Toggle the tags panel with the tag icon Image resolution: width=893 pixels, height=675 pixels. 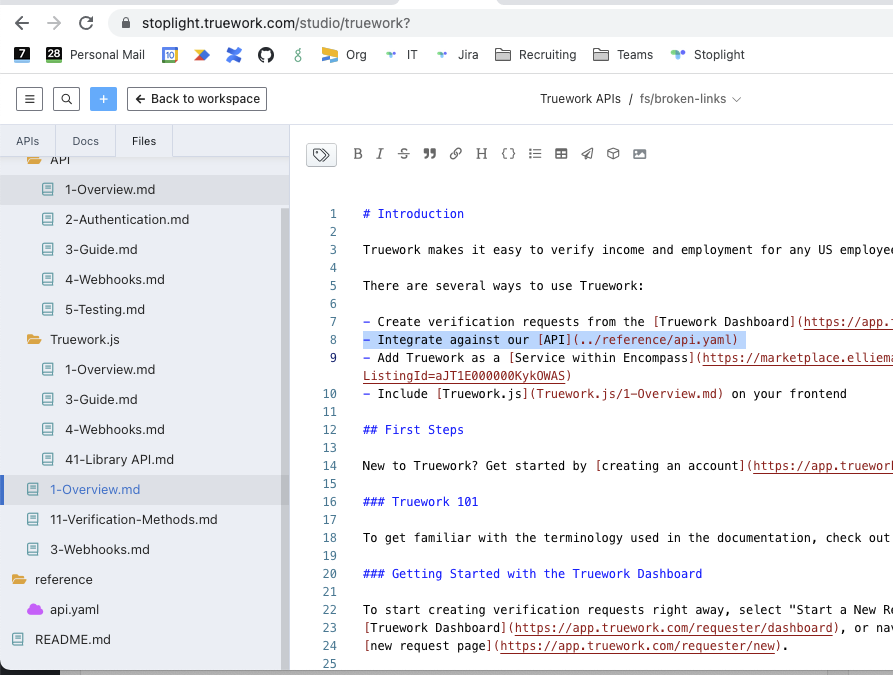[x=321, y=153]
